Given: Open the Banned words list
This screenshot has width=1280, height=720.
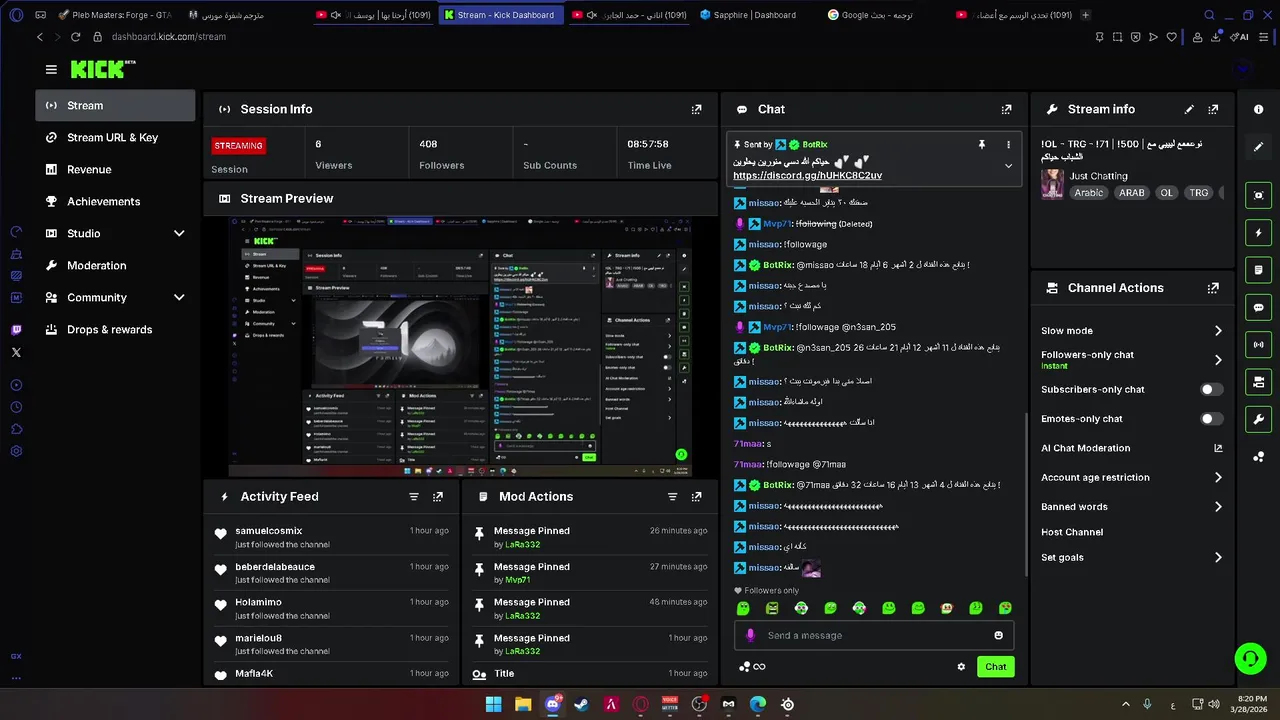Looking at the screenshot, I should (x=1131, y=507).
